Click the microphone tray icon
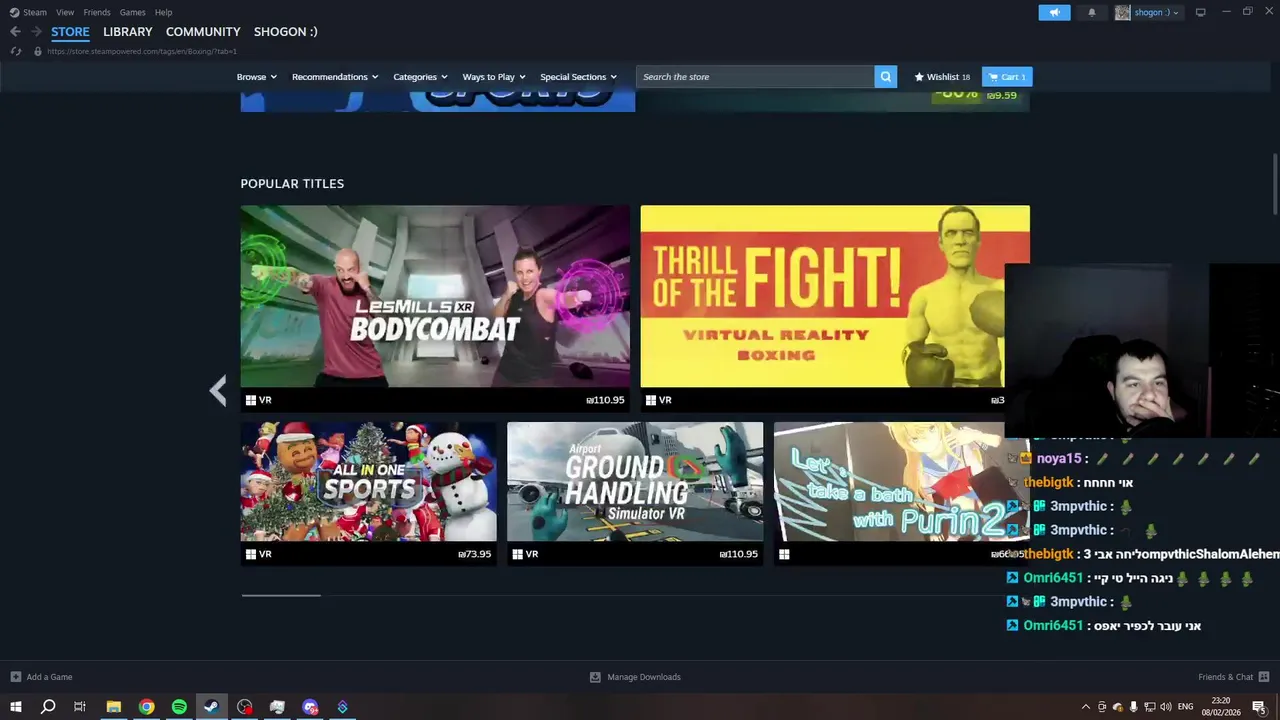1280x720 pixels. coord(1133,707)
